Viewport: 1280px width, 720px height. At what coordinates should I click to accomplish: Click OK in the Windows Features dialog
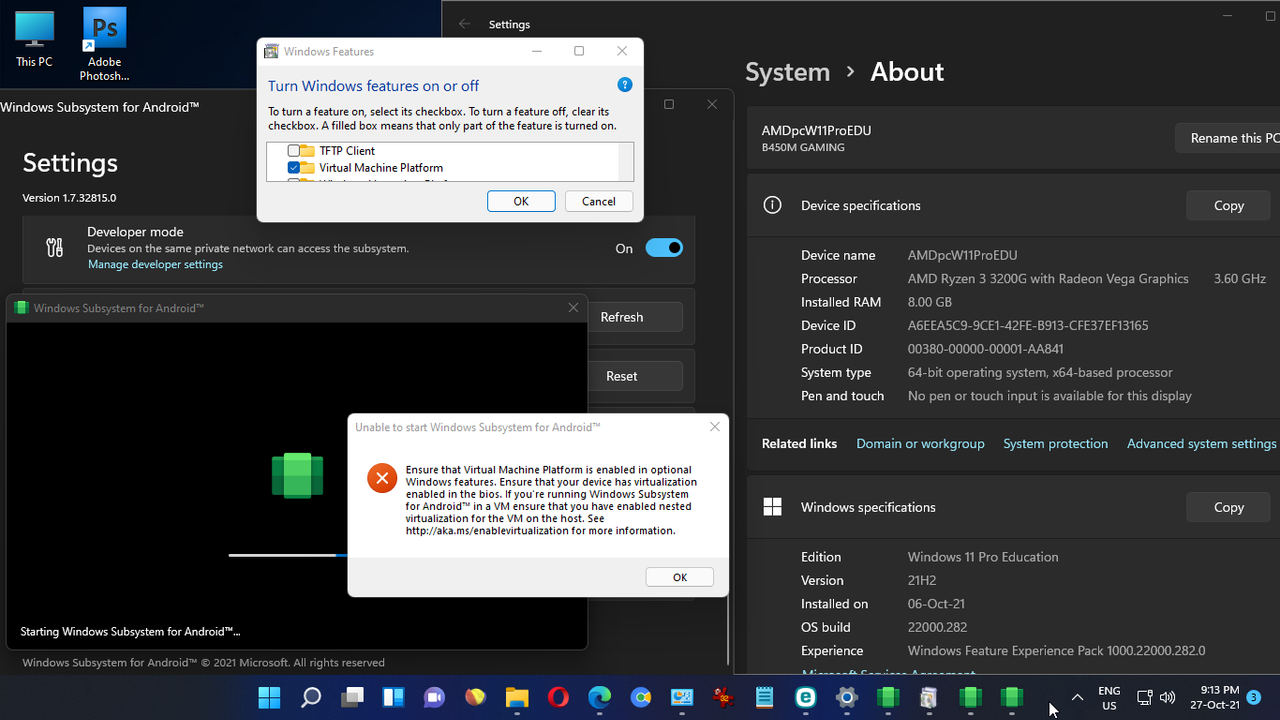[x=521, y=201]
